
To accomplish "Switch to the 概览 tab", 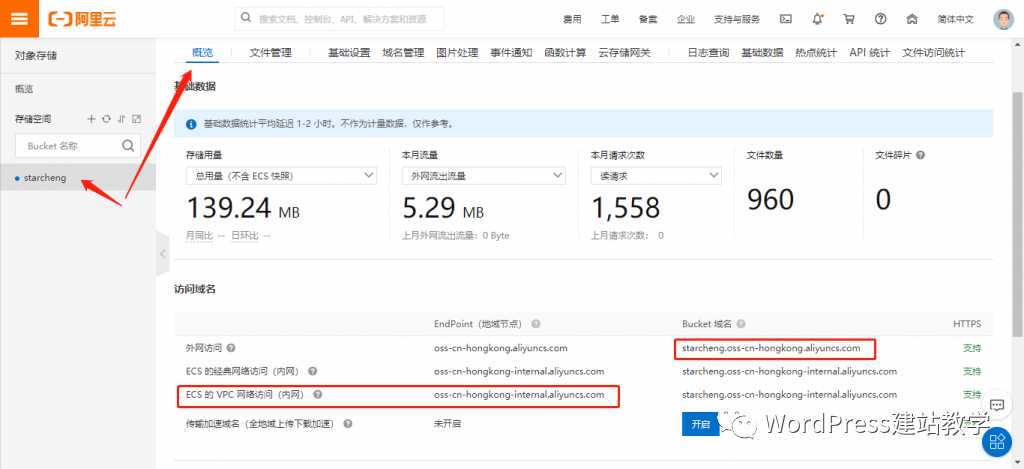I will pyautogui.click(x=202, y=53).
